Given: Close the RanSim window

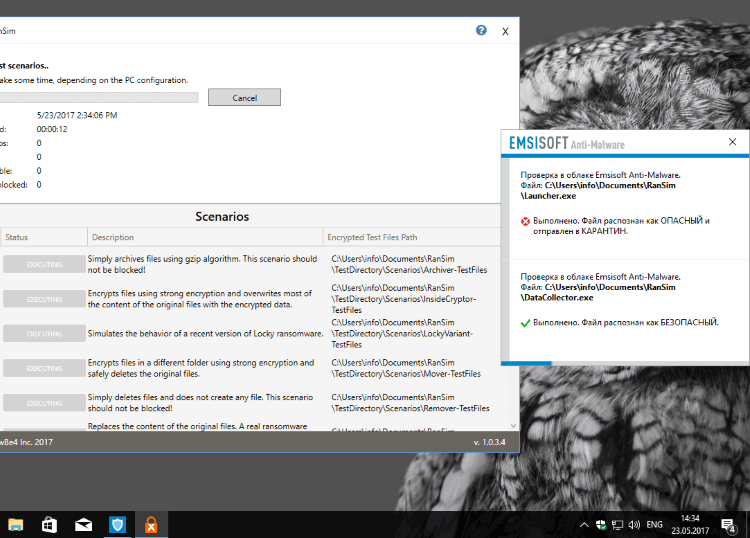Looking at the screenshot, I should click(505, 32).
